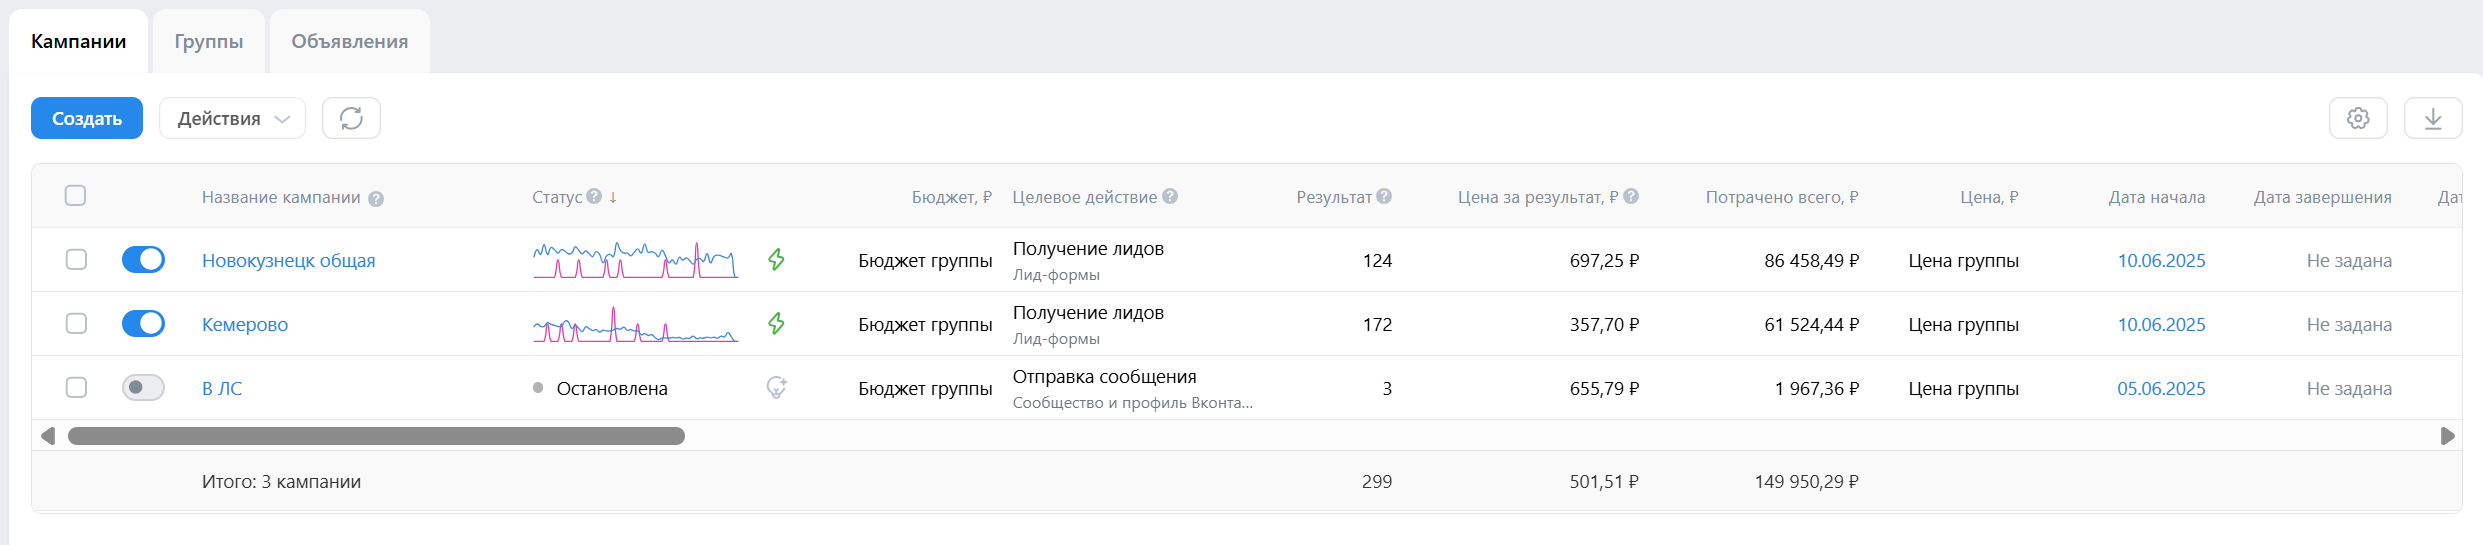
Task: Enable the stopped В ЛС campaign toggle
Action: click(x=143, y=388)
